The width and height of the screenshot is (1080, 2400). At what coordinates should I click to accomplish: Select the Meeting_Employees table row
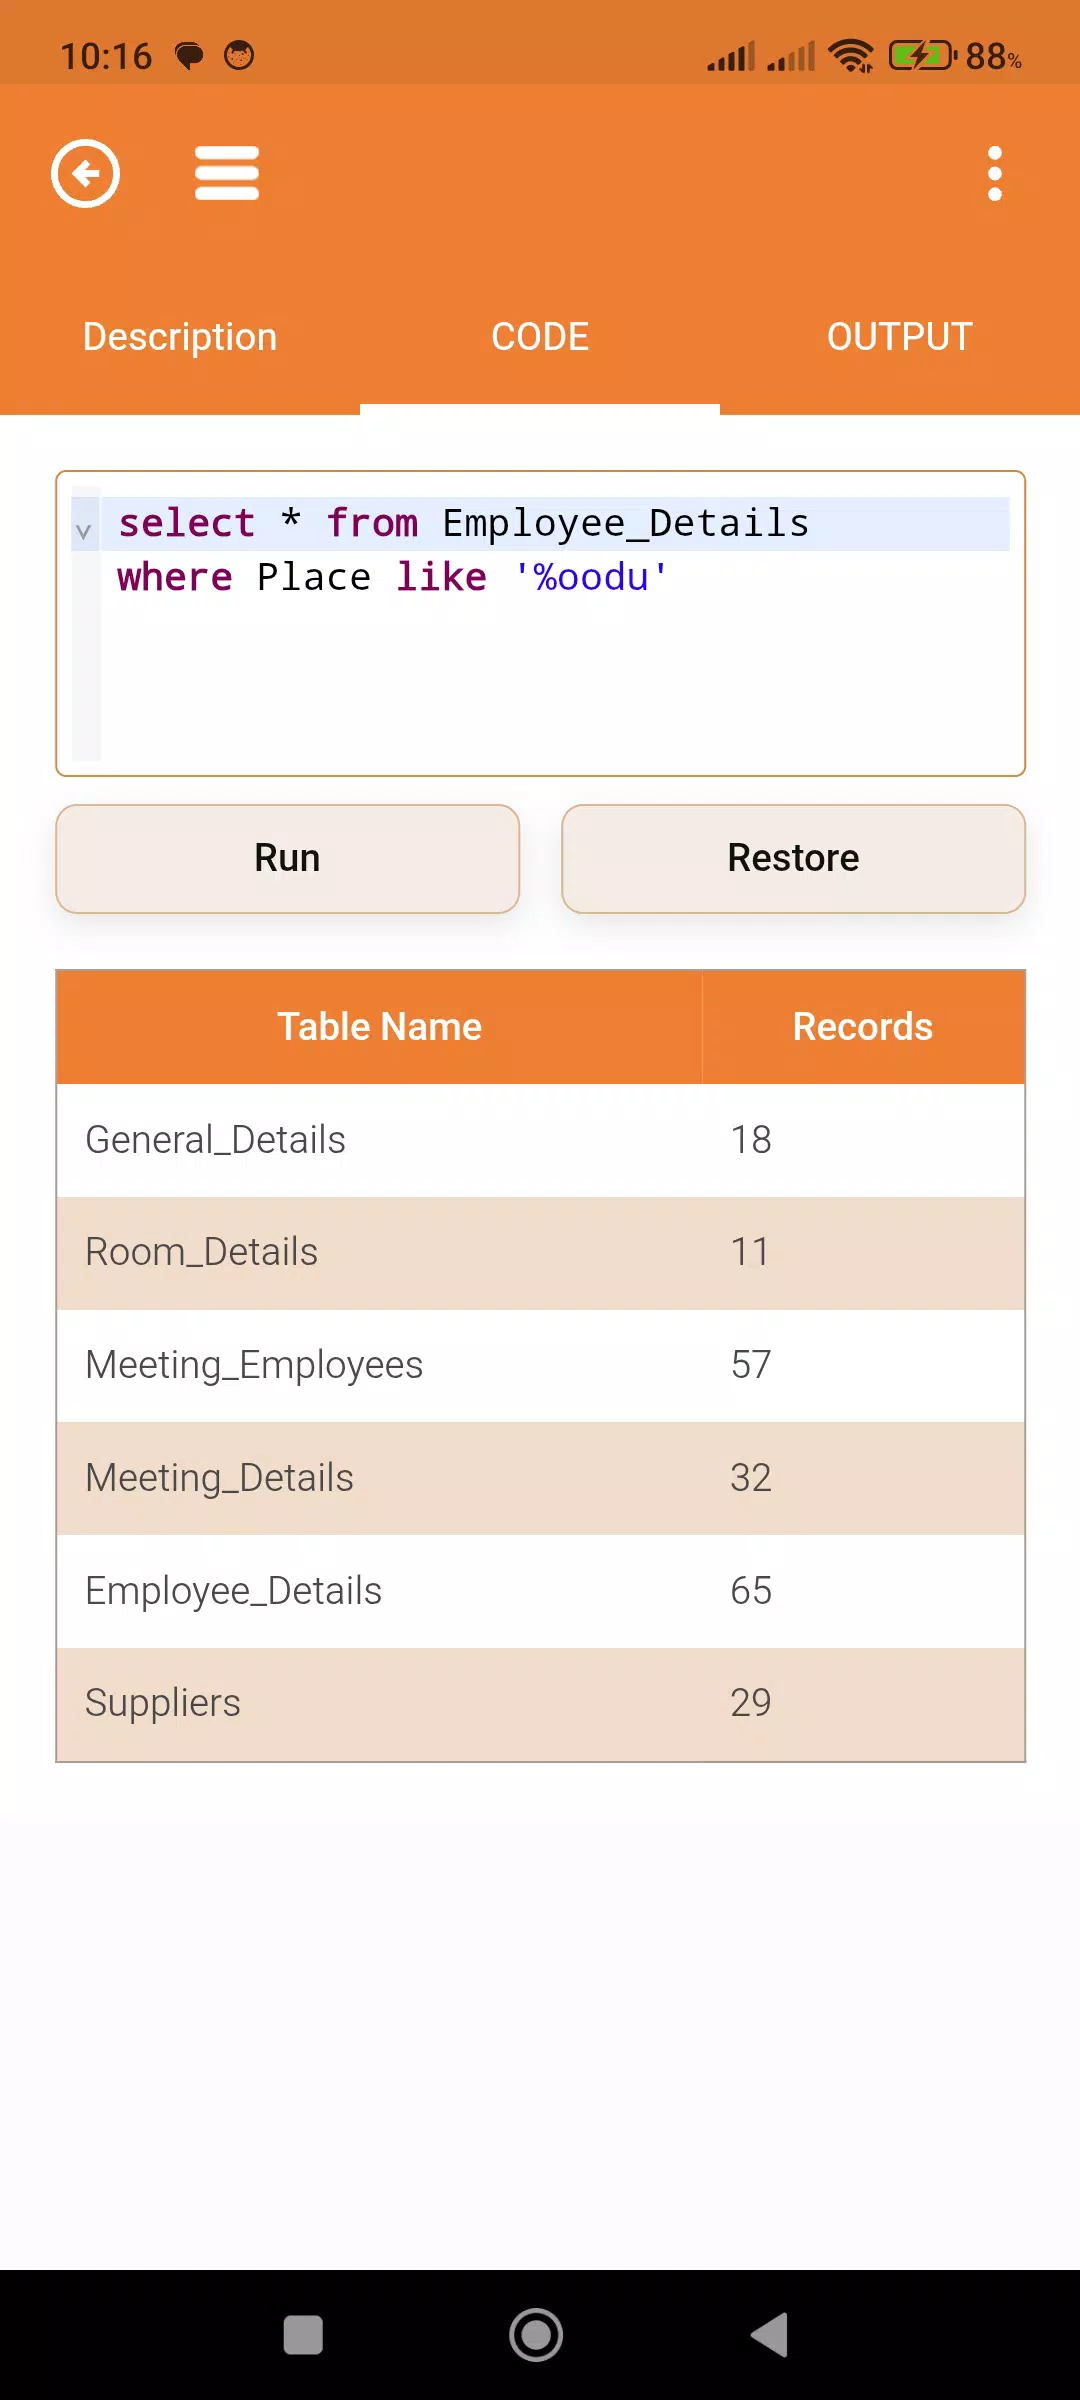[541, 1365]
